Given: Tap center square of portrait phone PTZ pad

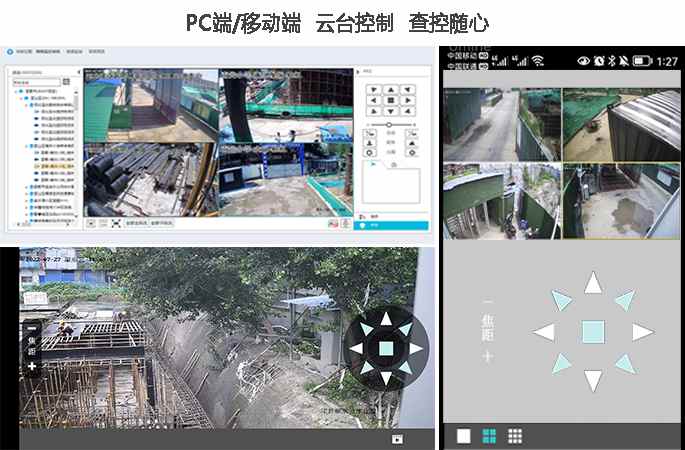Looking at the screenshot, I should [593, 332].
